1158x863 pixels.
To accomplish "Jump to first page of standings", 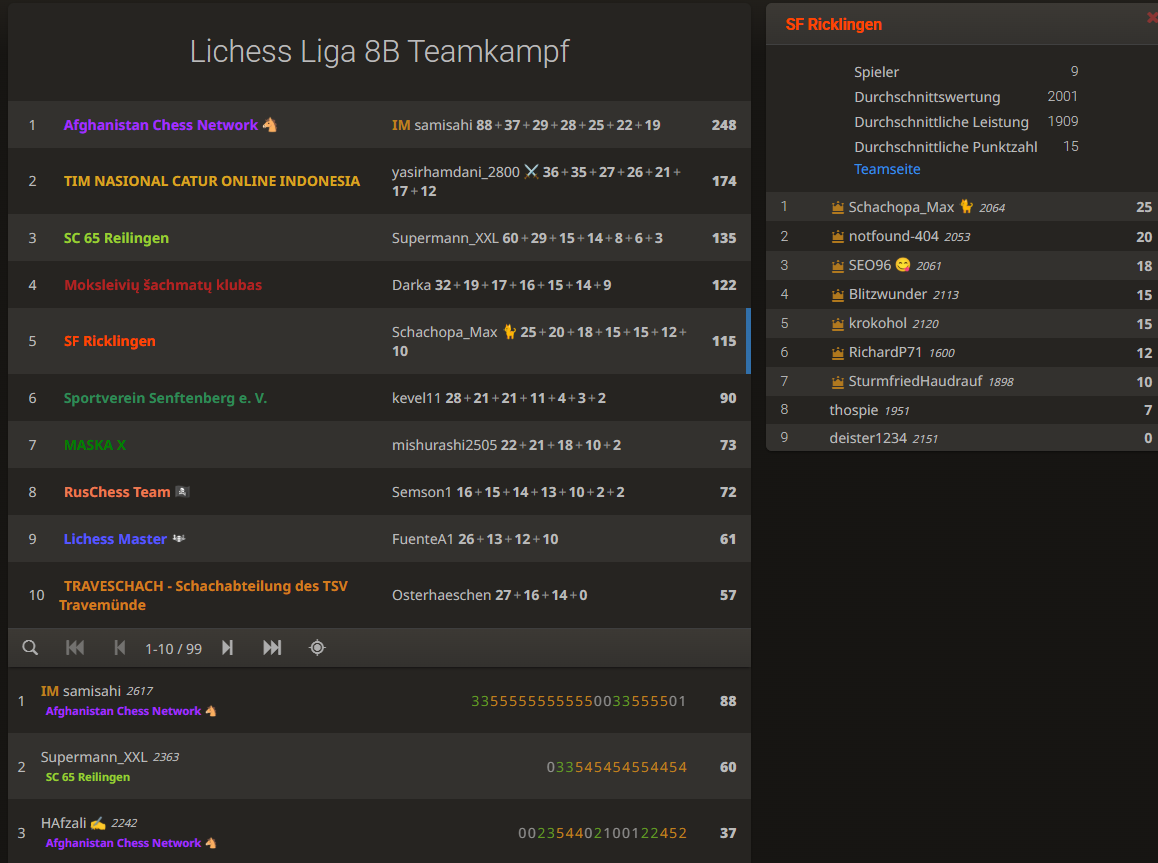I will 75,647.
